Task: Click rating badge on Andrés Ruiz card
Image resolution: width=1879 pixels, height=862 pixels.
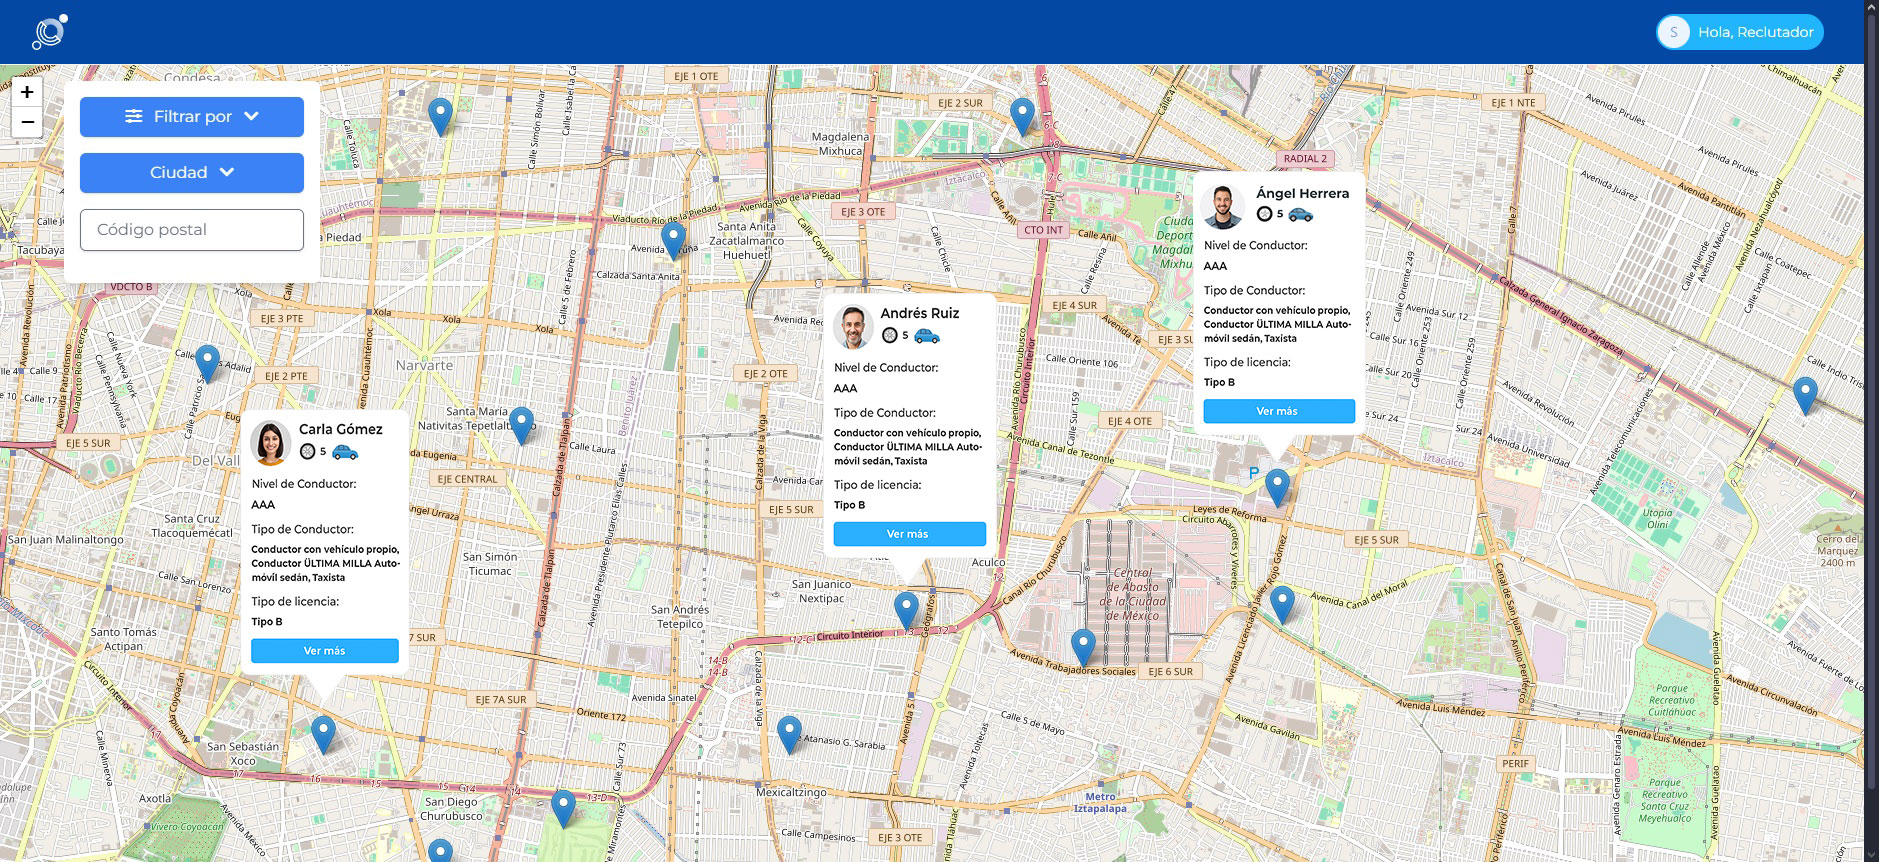Action: [x=890, y=336]
